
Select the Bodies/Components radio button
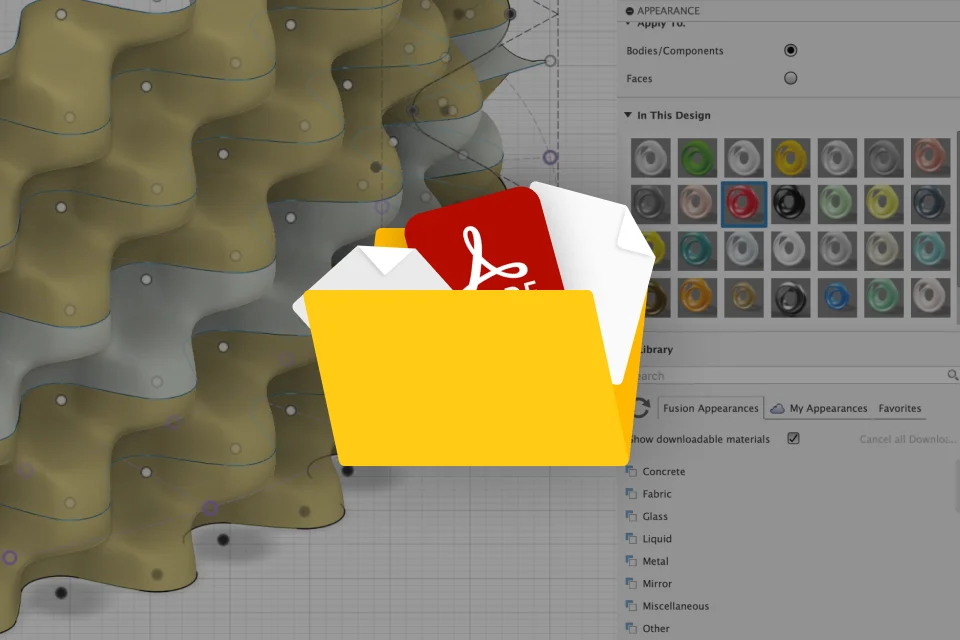coord(790,50)
